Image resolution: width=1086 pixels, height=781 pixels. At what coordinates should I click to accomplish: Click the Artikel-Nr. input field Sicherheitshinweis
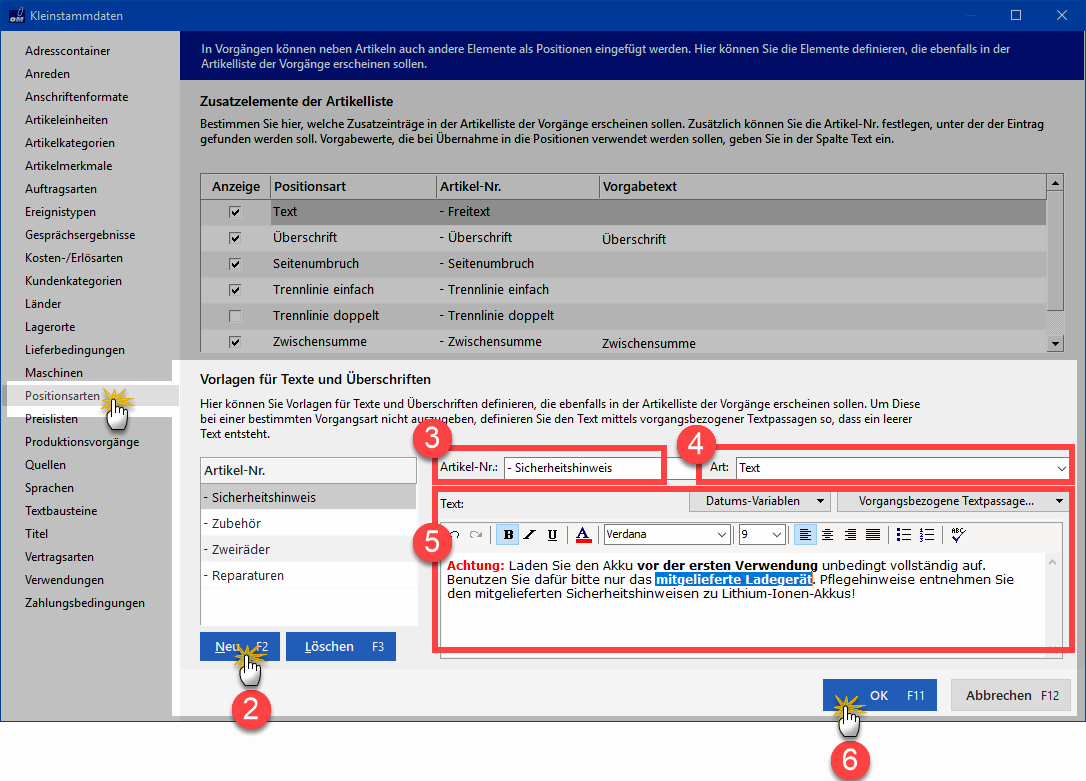click(582, 468)
